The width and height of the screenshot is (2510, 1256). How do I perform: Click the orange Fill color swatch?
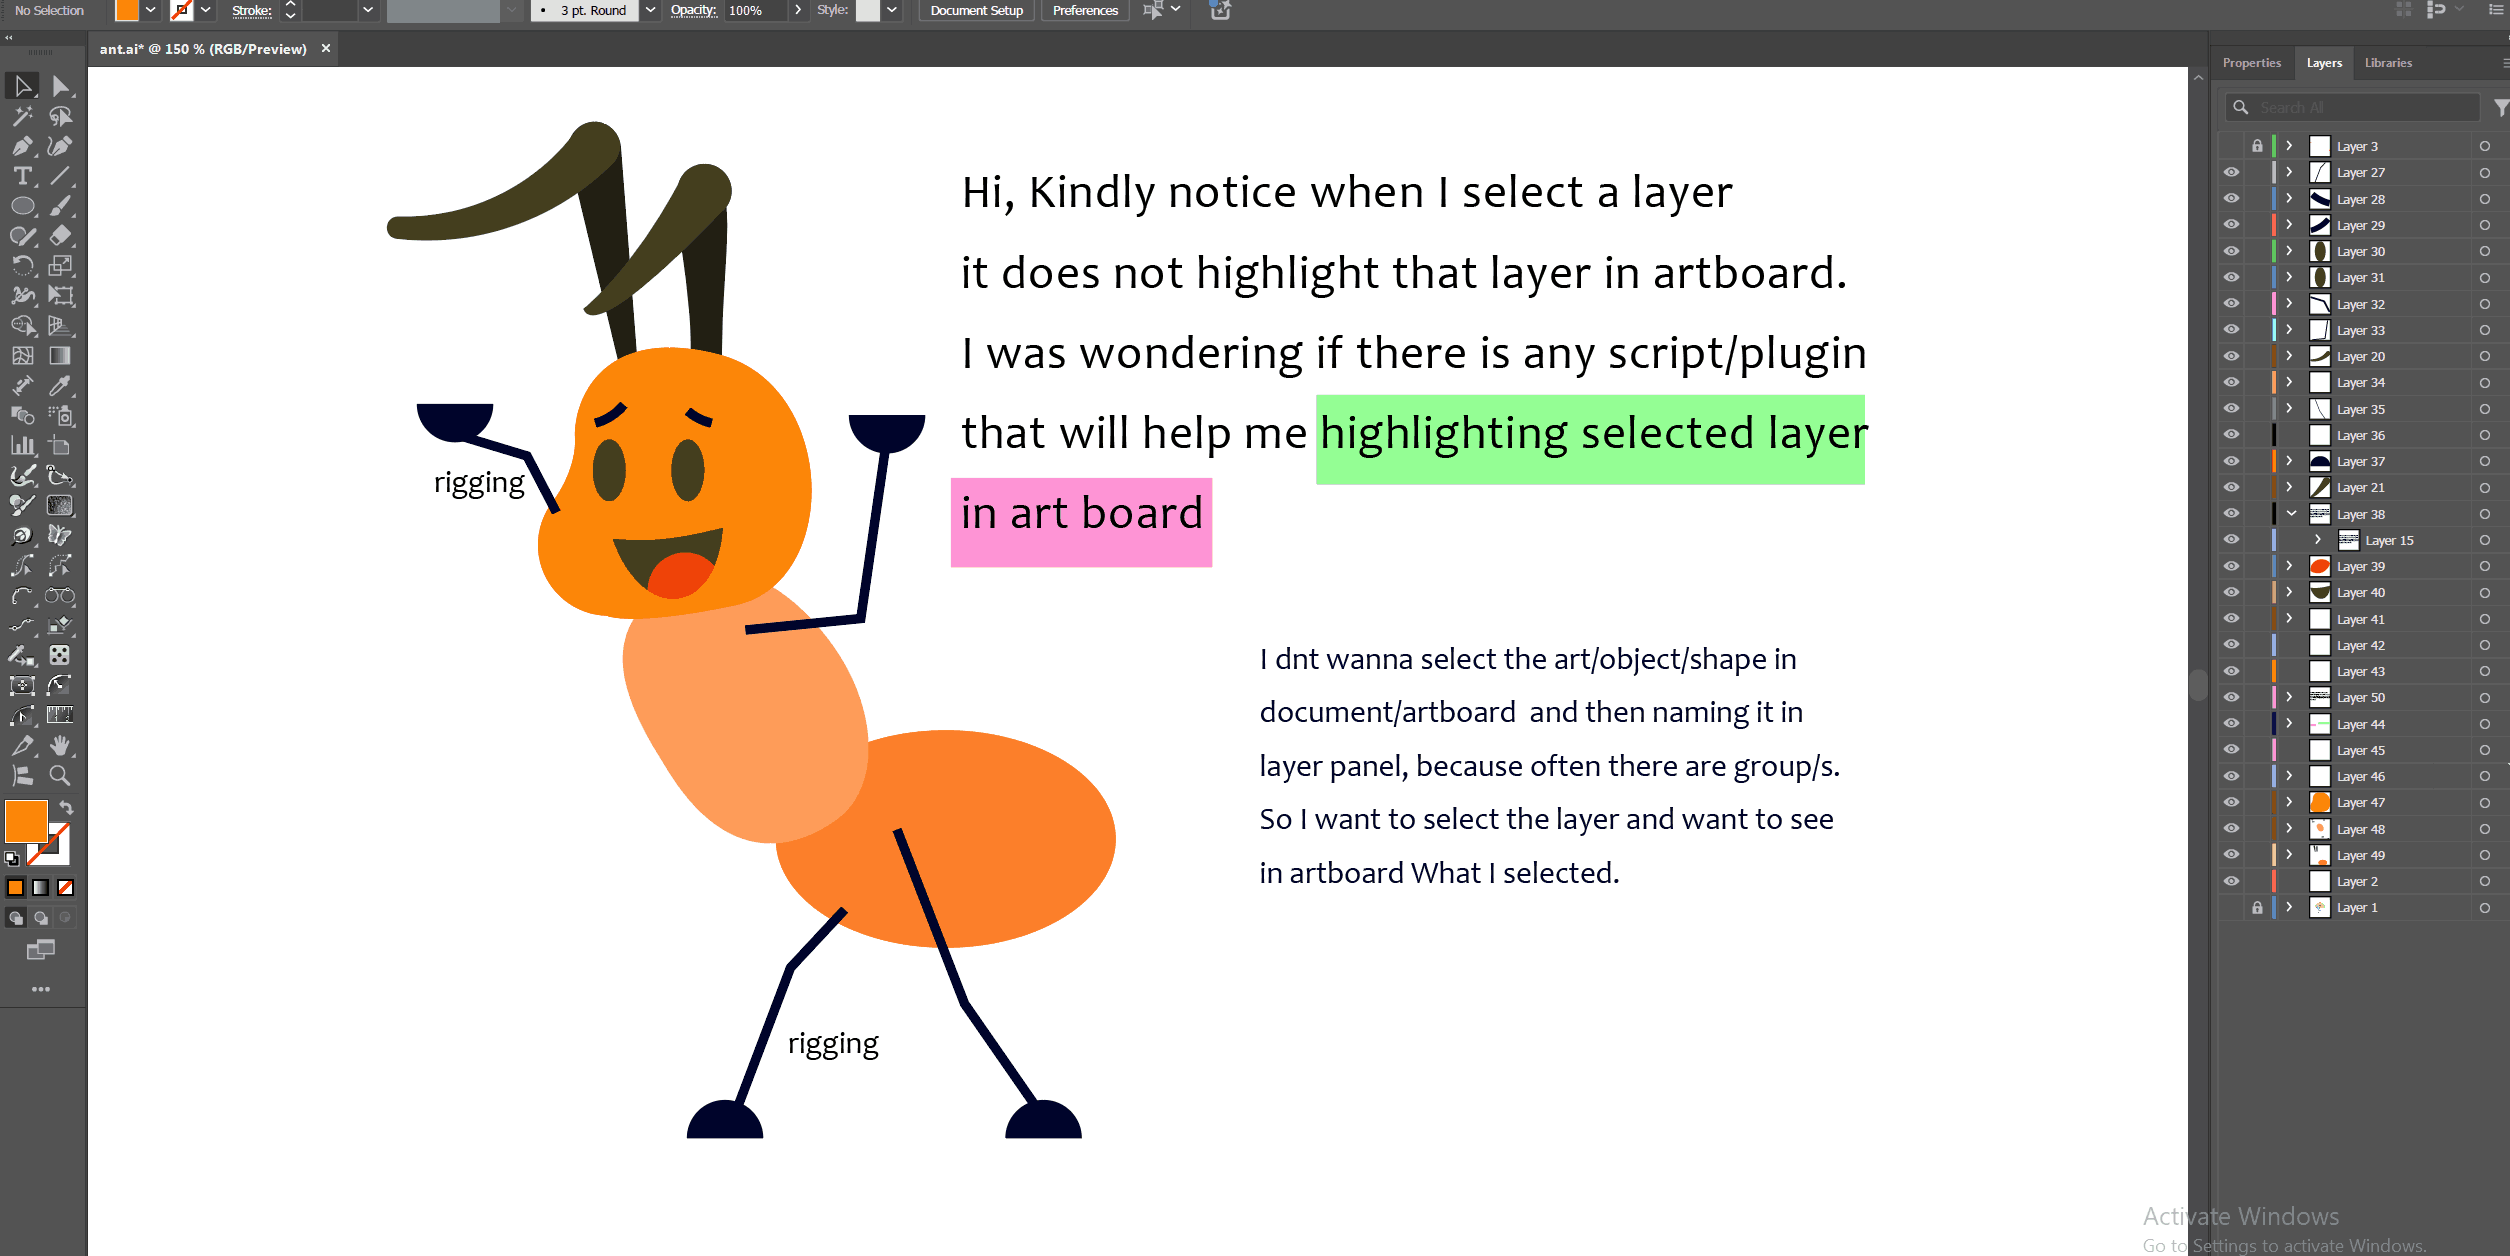tap(26, 821)
